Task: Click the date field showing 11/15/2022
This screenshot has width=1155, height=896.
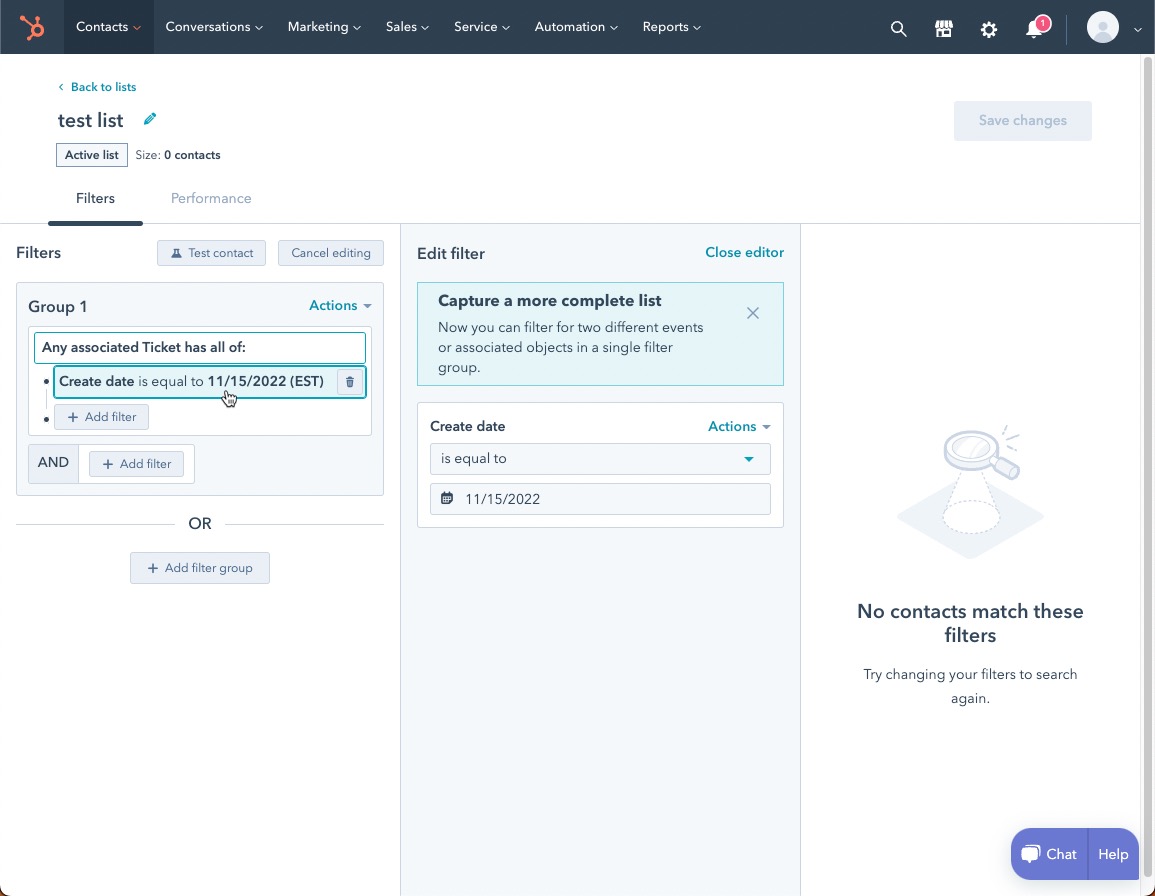Action: coord(600,499)
